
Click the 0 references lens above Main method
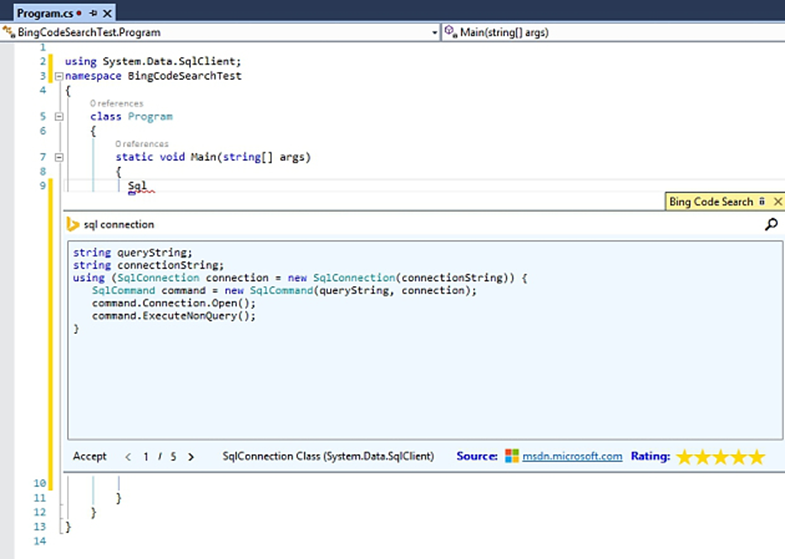142,144
